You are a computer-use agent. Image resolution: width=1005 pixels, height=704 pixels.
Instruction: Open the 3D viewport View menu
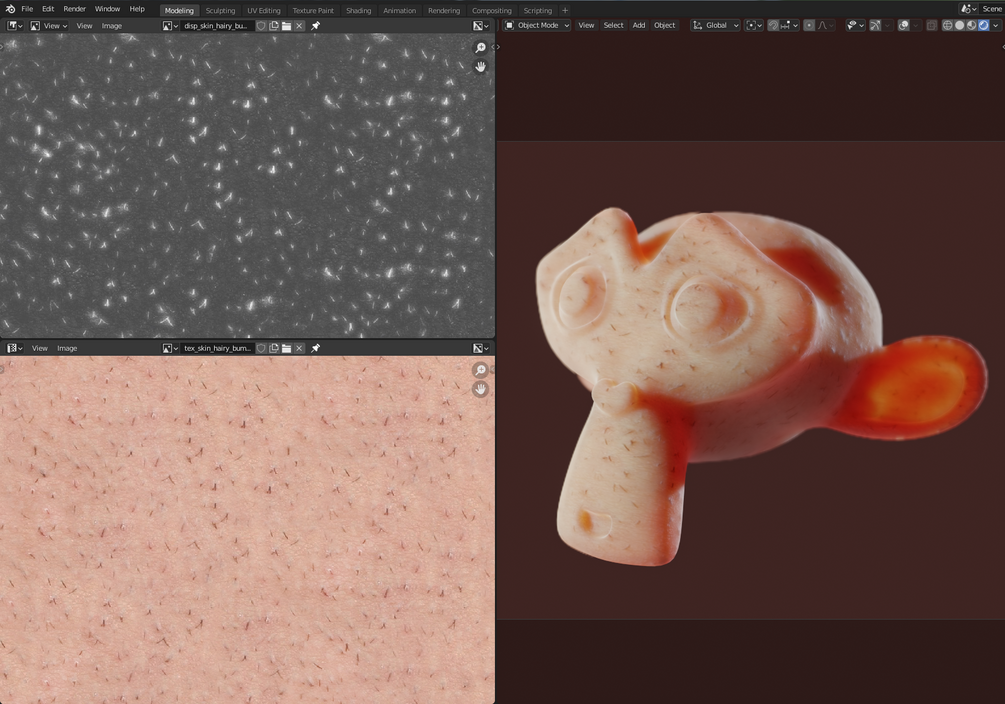[x=586, y=25]
